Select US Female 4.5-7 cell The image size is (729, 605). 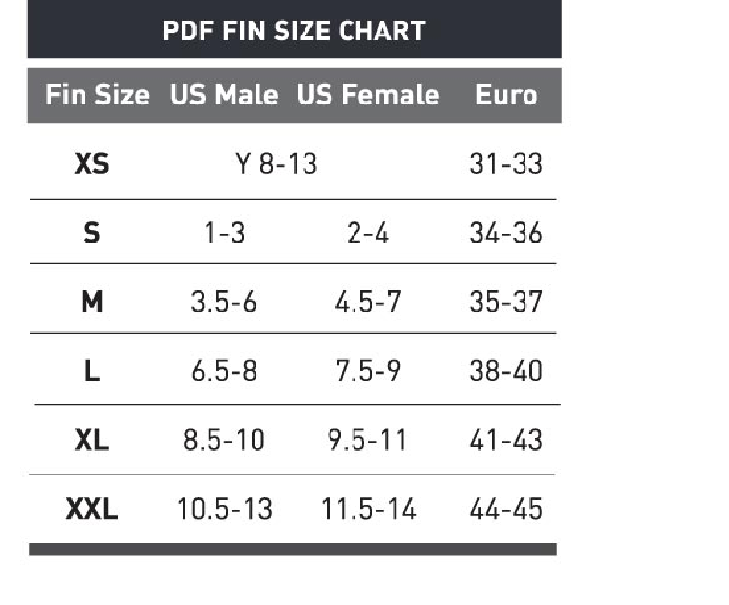368,301
